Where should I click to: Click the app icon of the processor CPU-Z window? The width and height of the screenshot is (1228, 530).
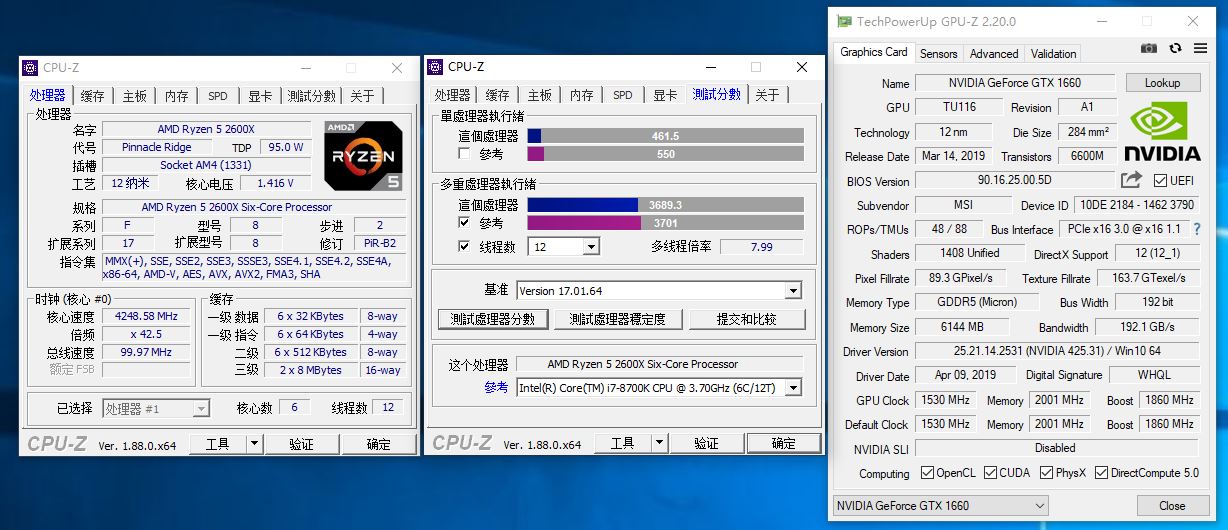tap(31, 68)
